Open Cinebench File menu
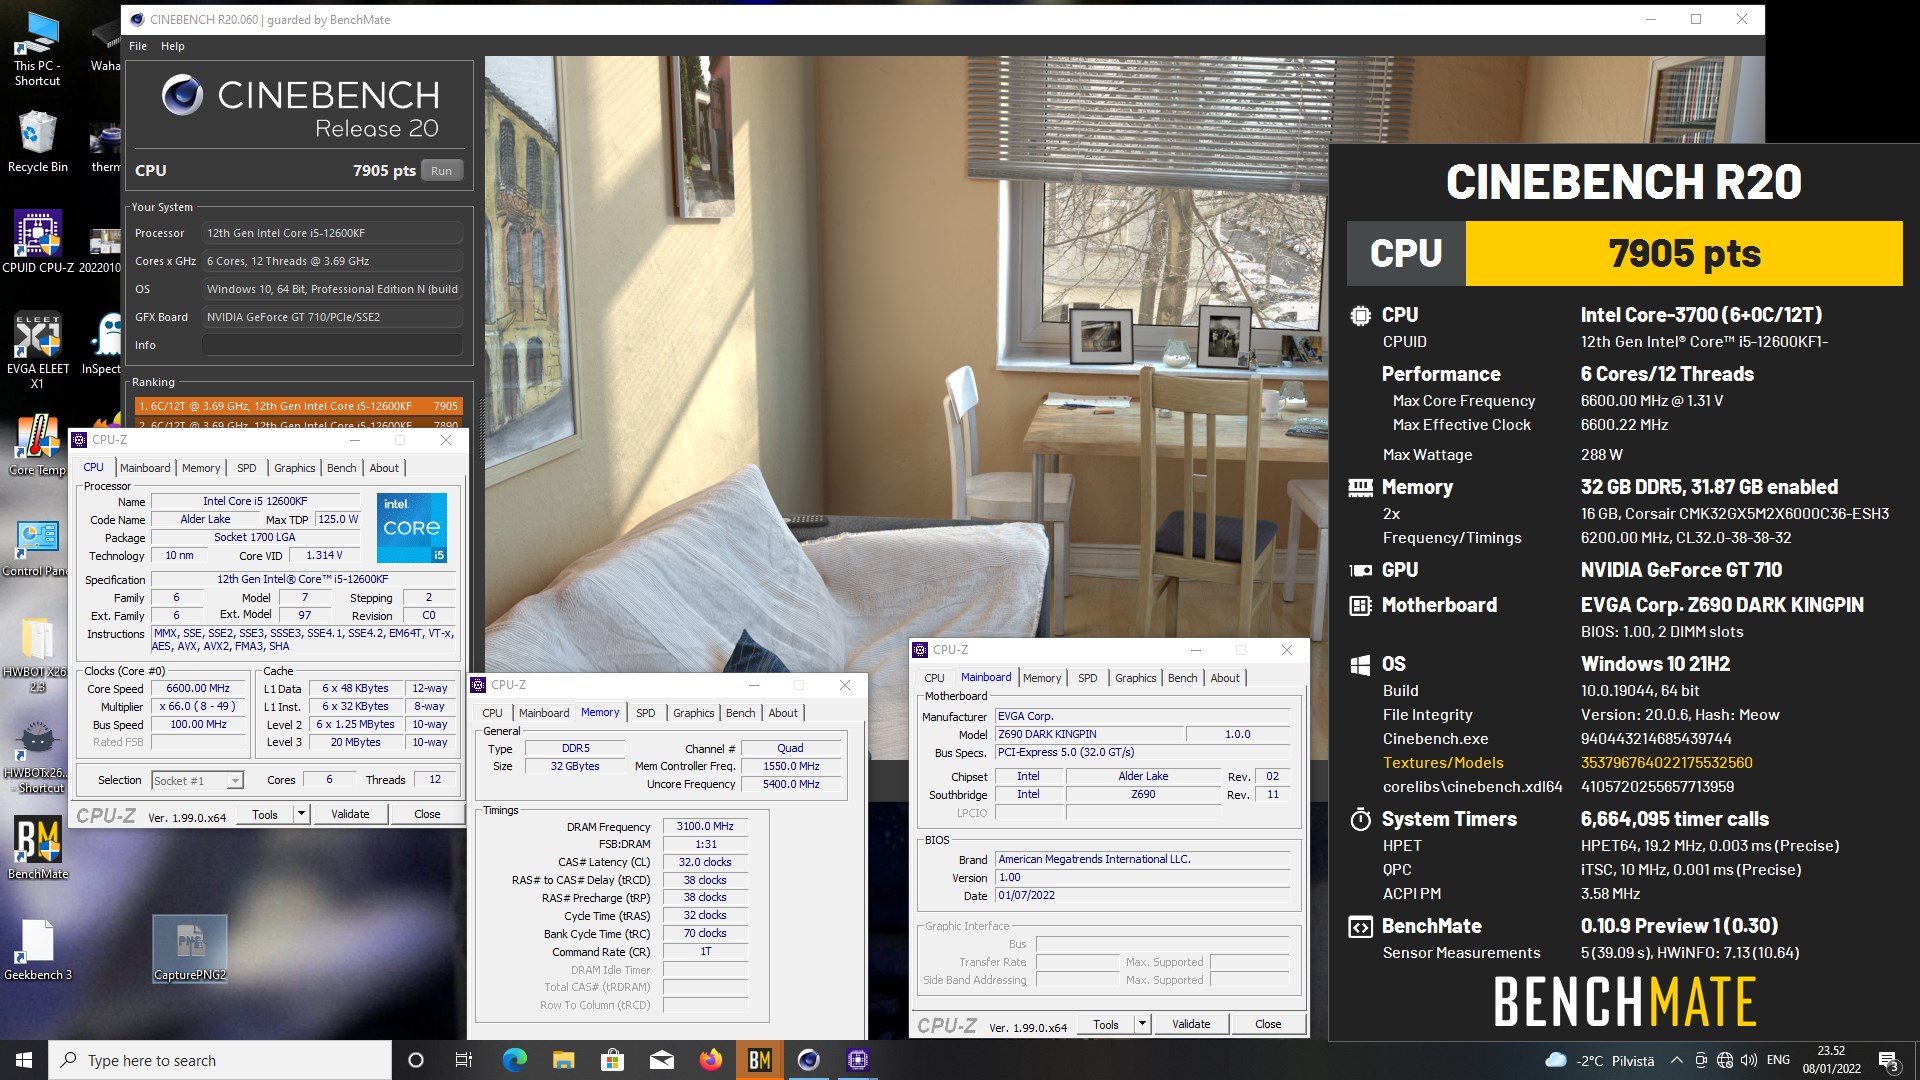 [x=138, y=46]
